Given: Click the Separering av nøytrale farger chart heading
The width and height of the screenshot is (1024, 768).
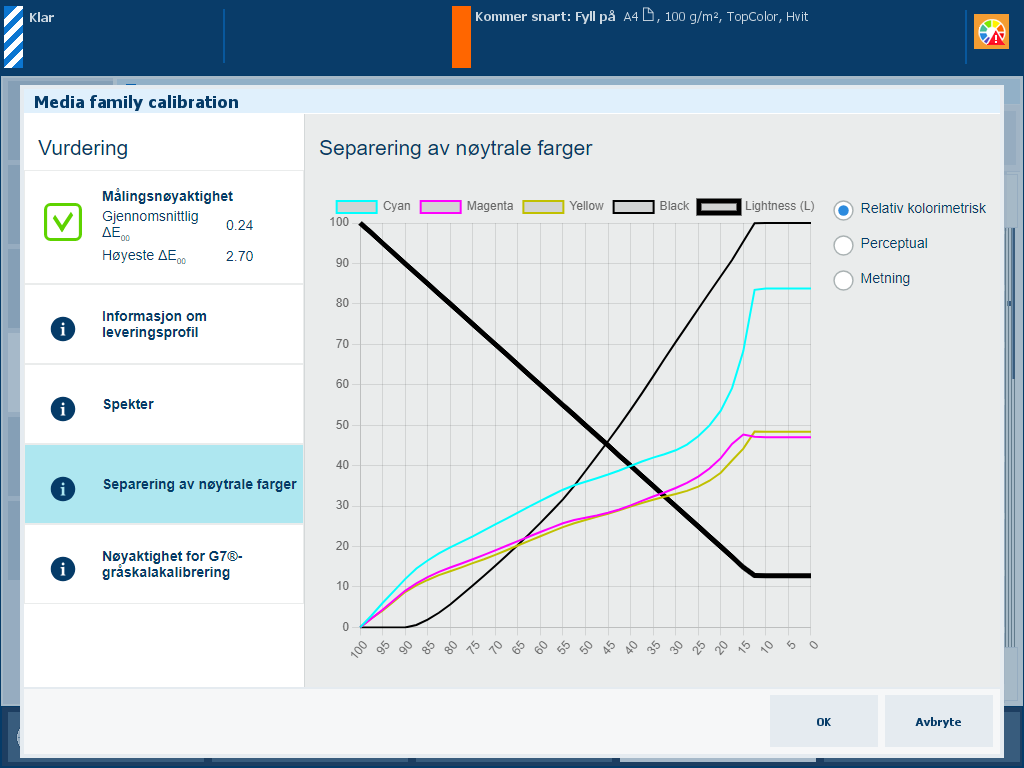Looking at the screenshot, I should [456, 148].
